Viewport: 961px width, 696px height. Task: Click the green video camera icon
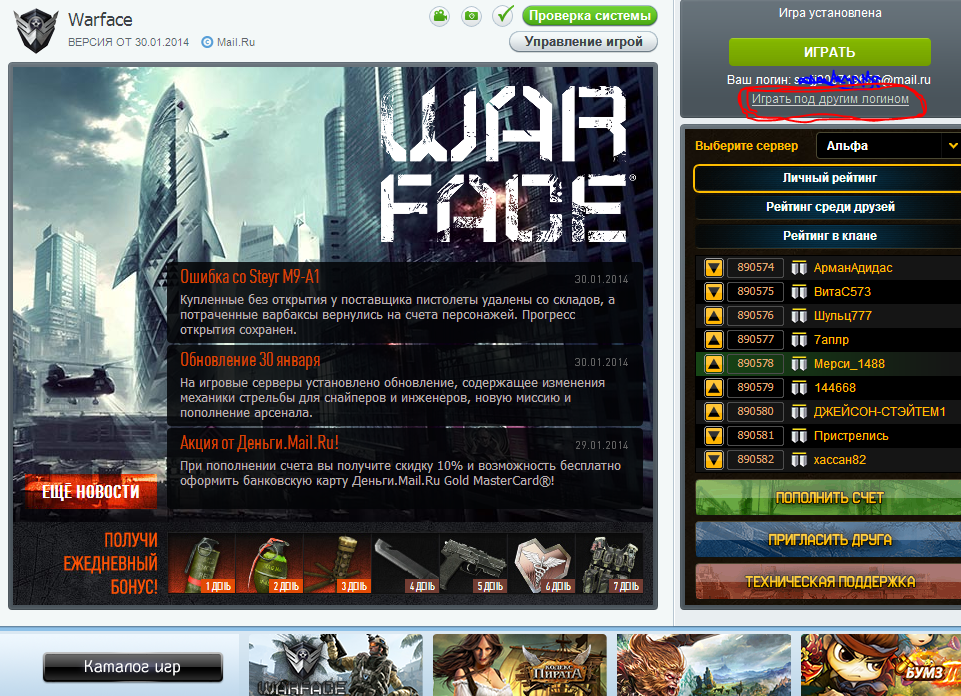(x=439, y=16)
